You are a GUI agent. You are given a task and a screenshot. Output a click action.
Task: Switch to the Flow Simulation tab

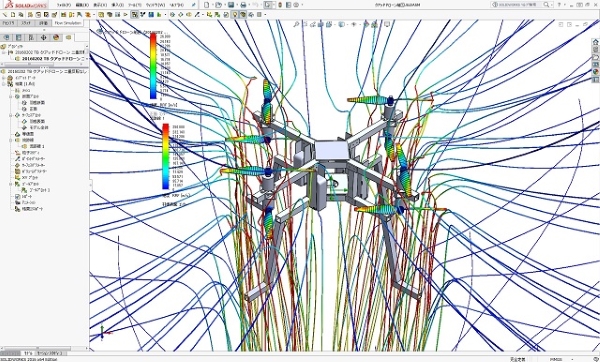[x=68, y=23]
